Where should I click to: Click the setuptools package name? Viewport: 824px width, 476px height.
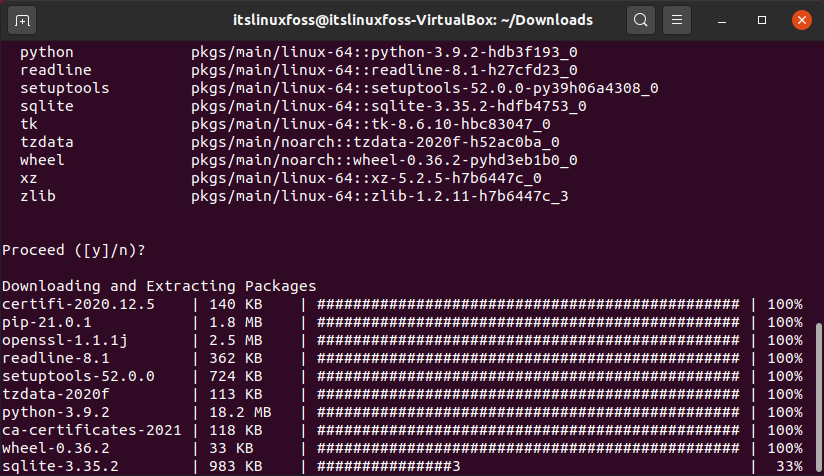tap(65, 88)
